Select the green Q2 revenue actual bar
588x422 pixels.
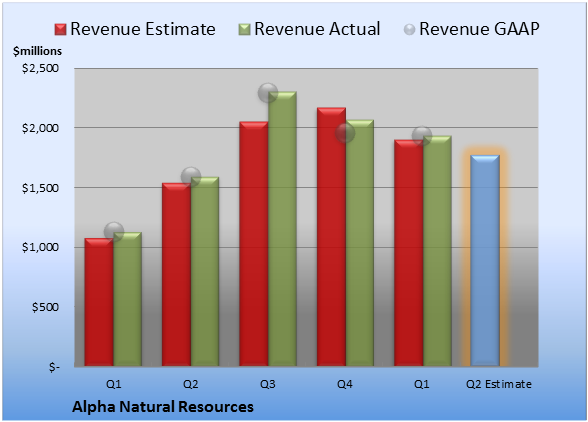coord(205,272)
